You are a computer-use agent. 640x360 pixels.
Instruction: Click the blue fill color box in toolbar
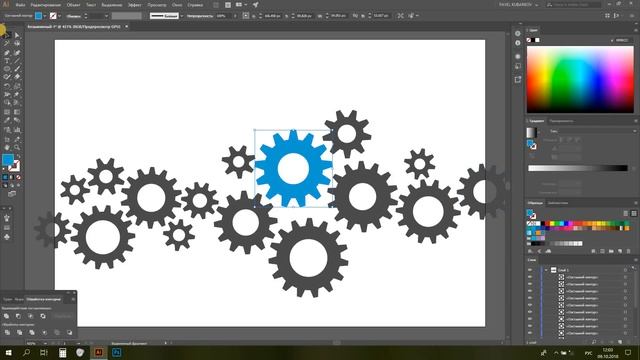tap(7, 160)
